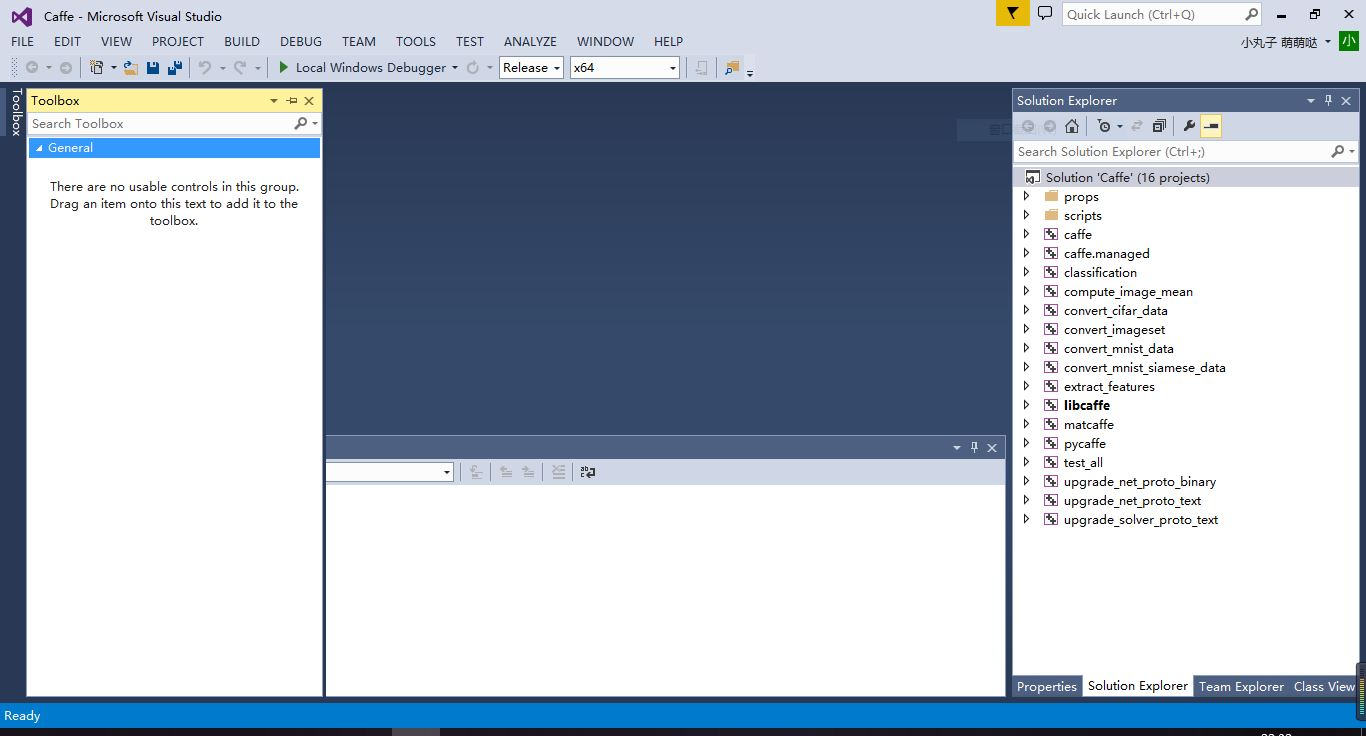Switch to the Properties tab
1366x736 pixels.
point(1047,686)
